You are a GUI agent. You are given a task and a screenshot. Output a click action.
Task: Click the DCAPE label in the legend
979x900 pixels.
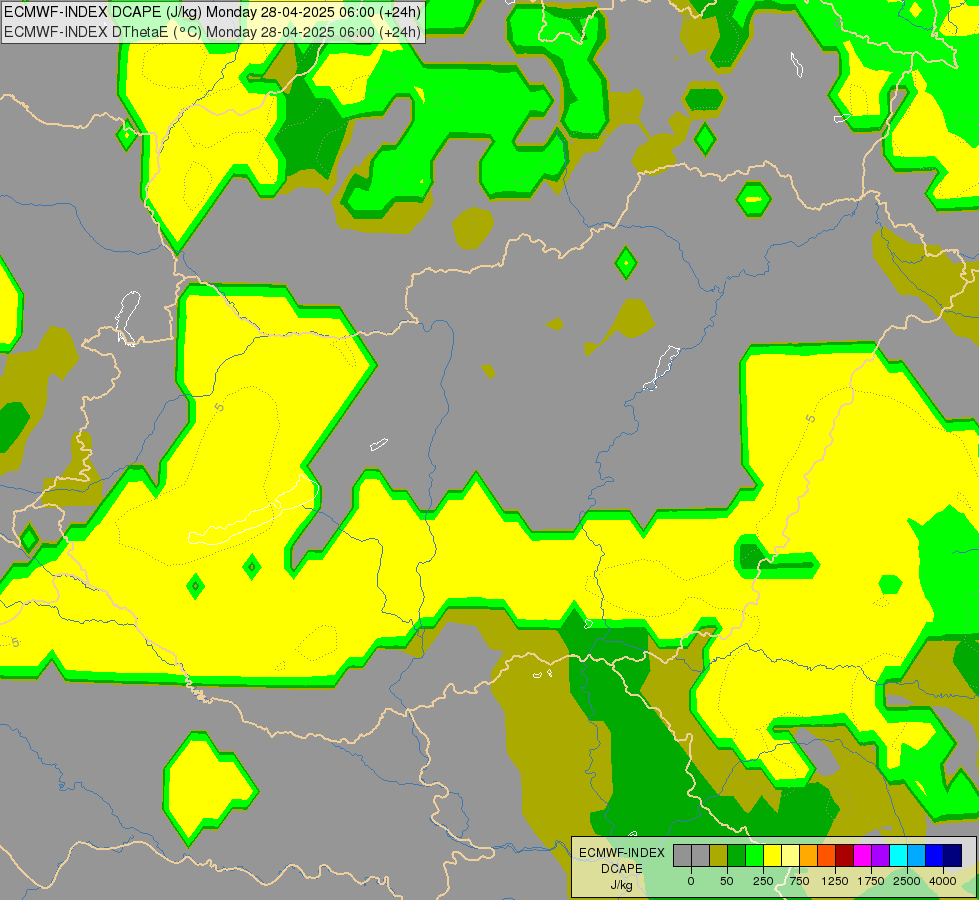[622, 869]
